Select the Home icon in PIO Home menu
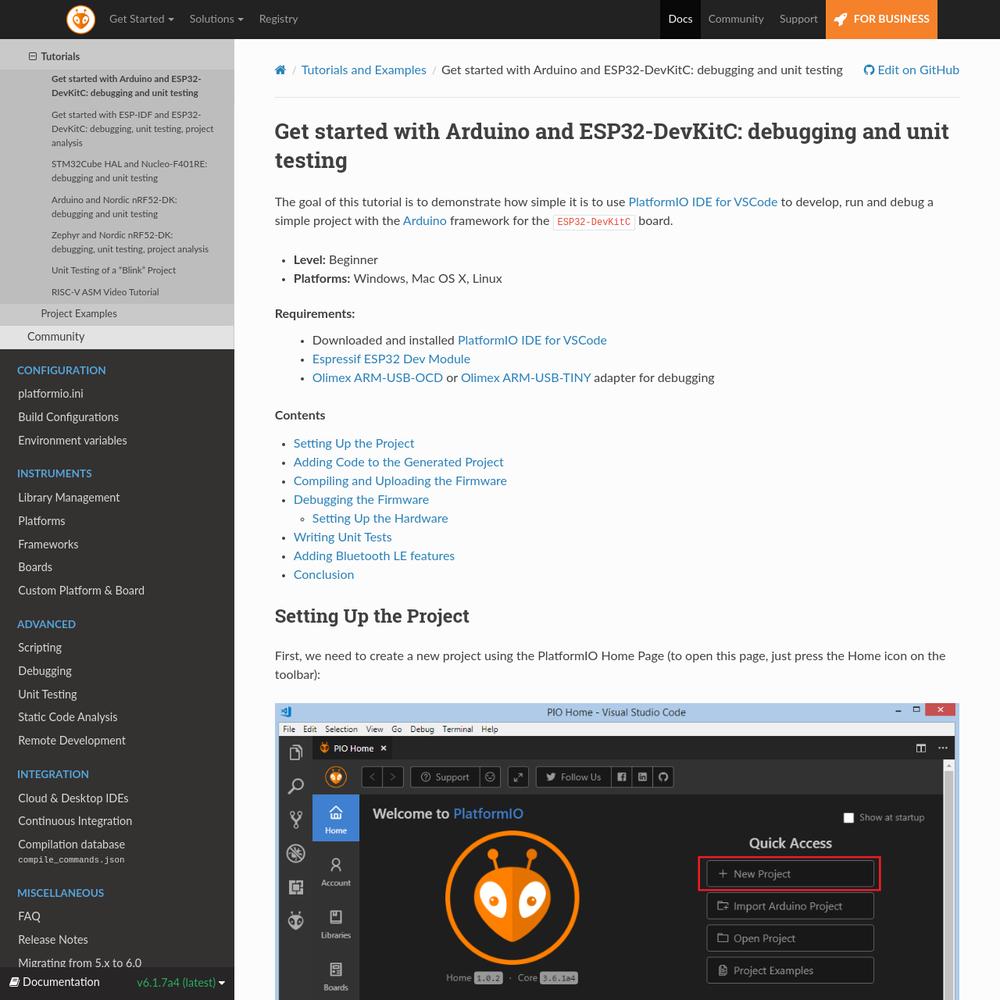This screenshot has height=1000, width=1000. point(335,818)
